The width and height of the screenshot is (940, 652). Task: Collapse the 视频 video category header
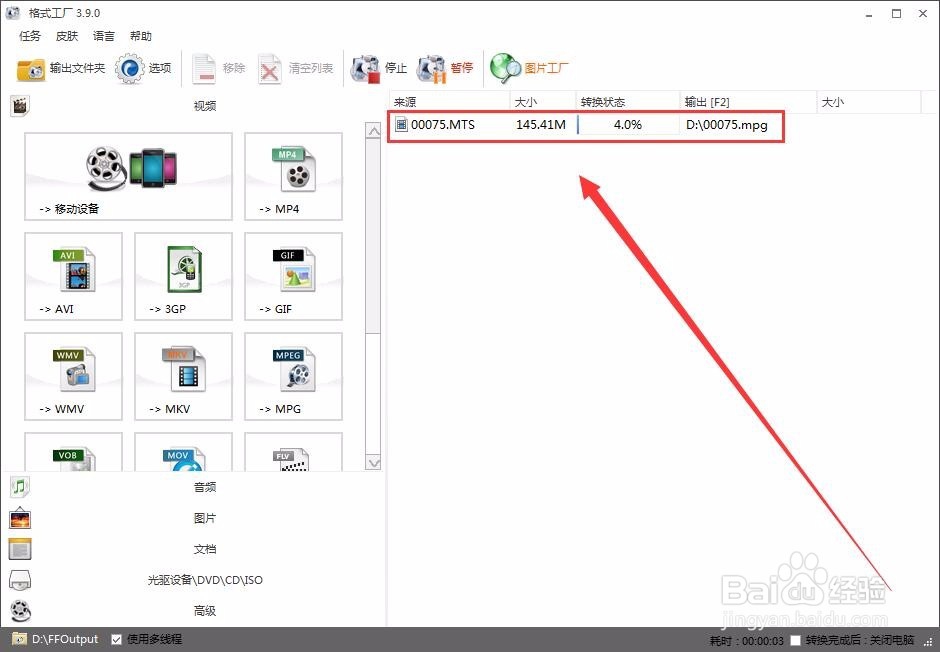[x=204, y=106]
